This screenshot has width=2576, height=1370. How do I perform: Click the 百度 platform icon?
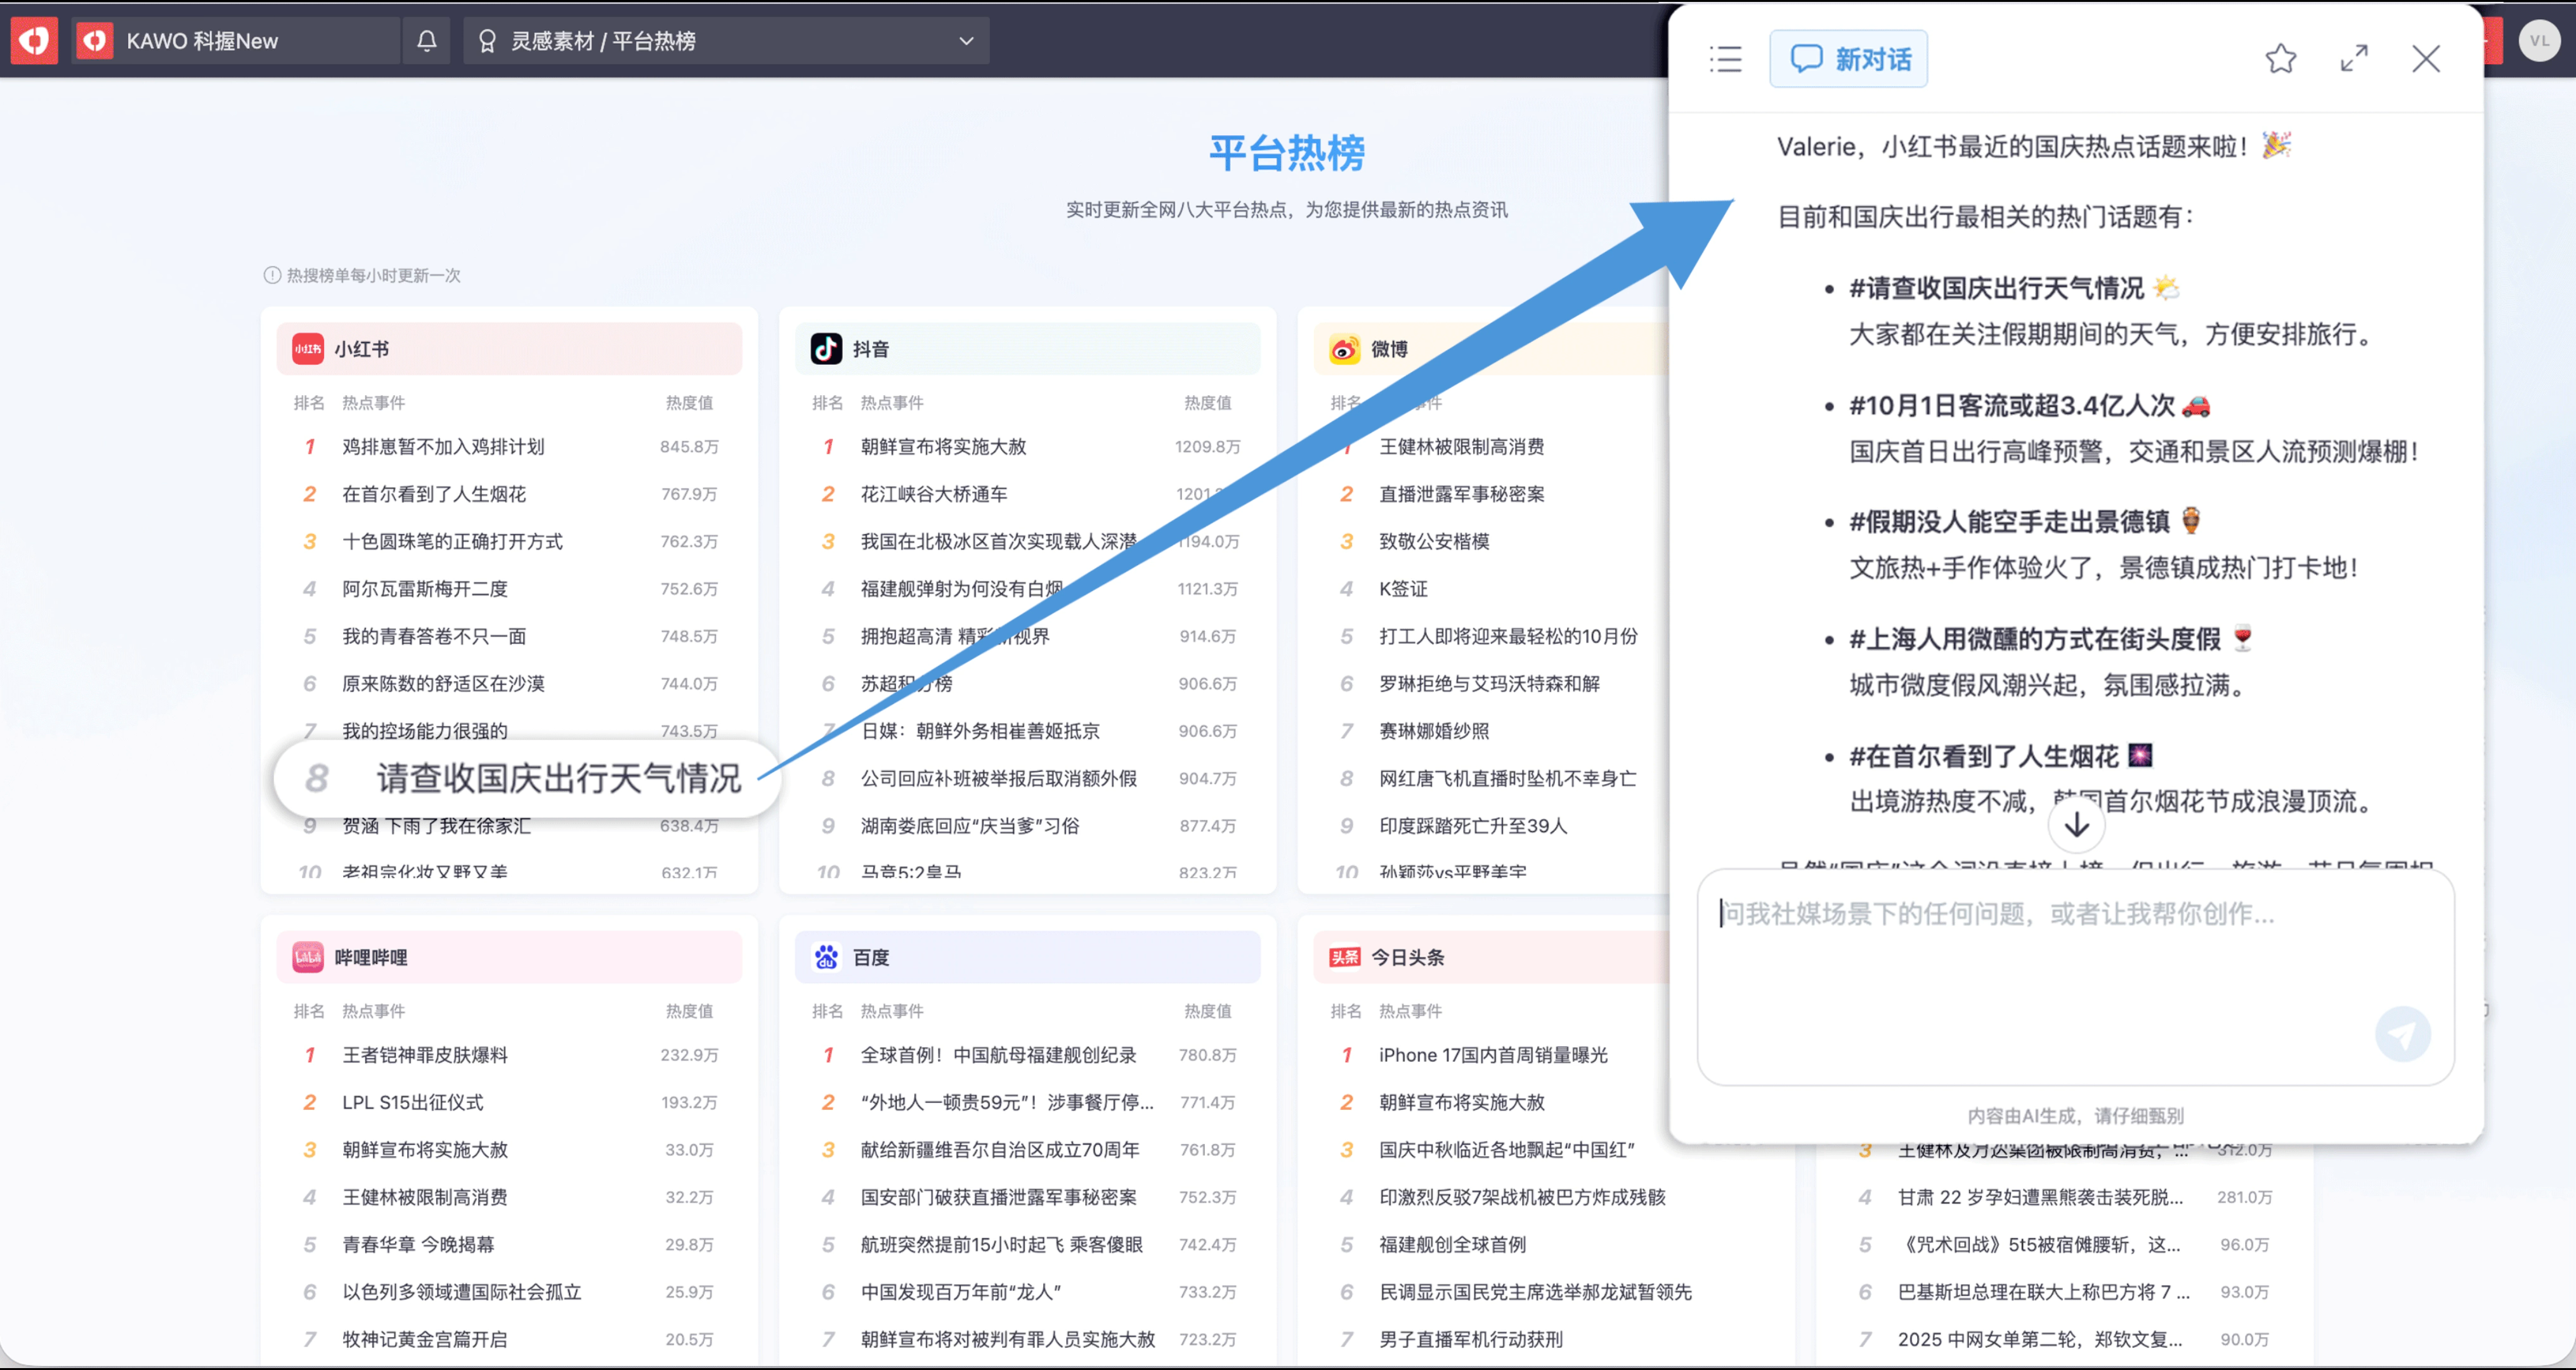(x=826, y=957)
